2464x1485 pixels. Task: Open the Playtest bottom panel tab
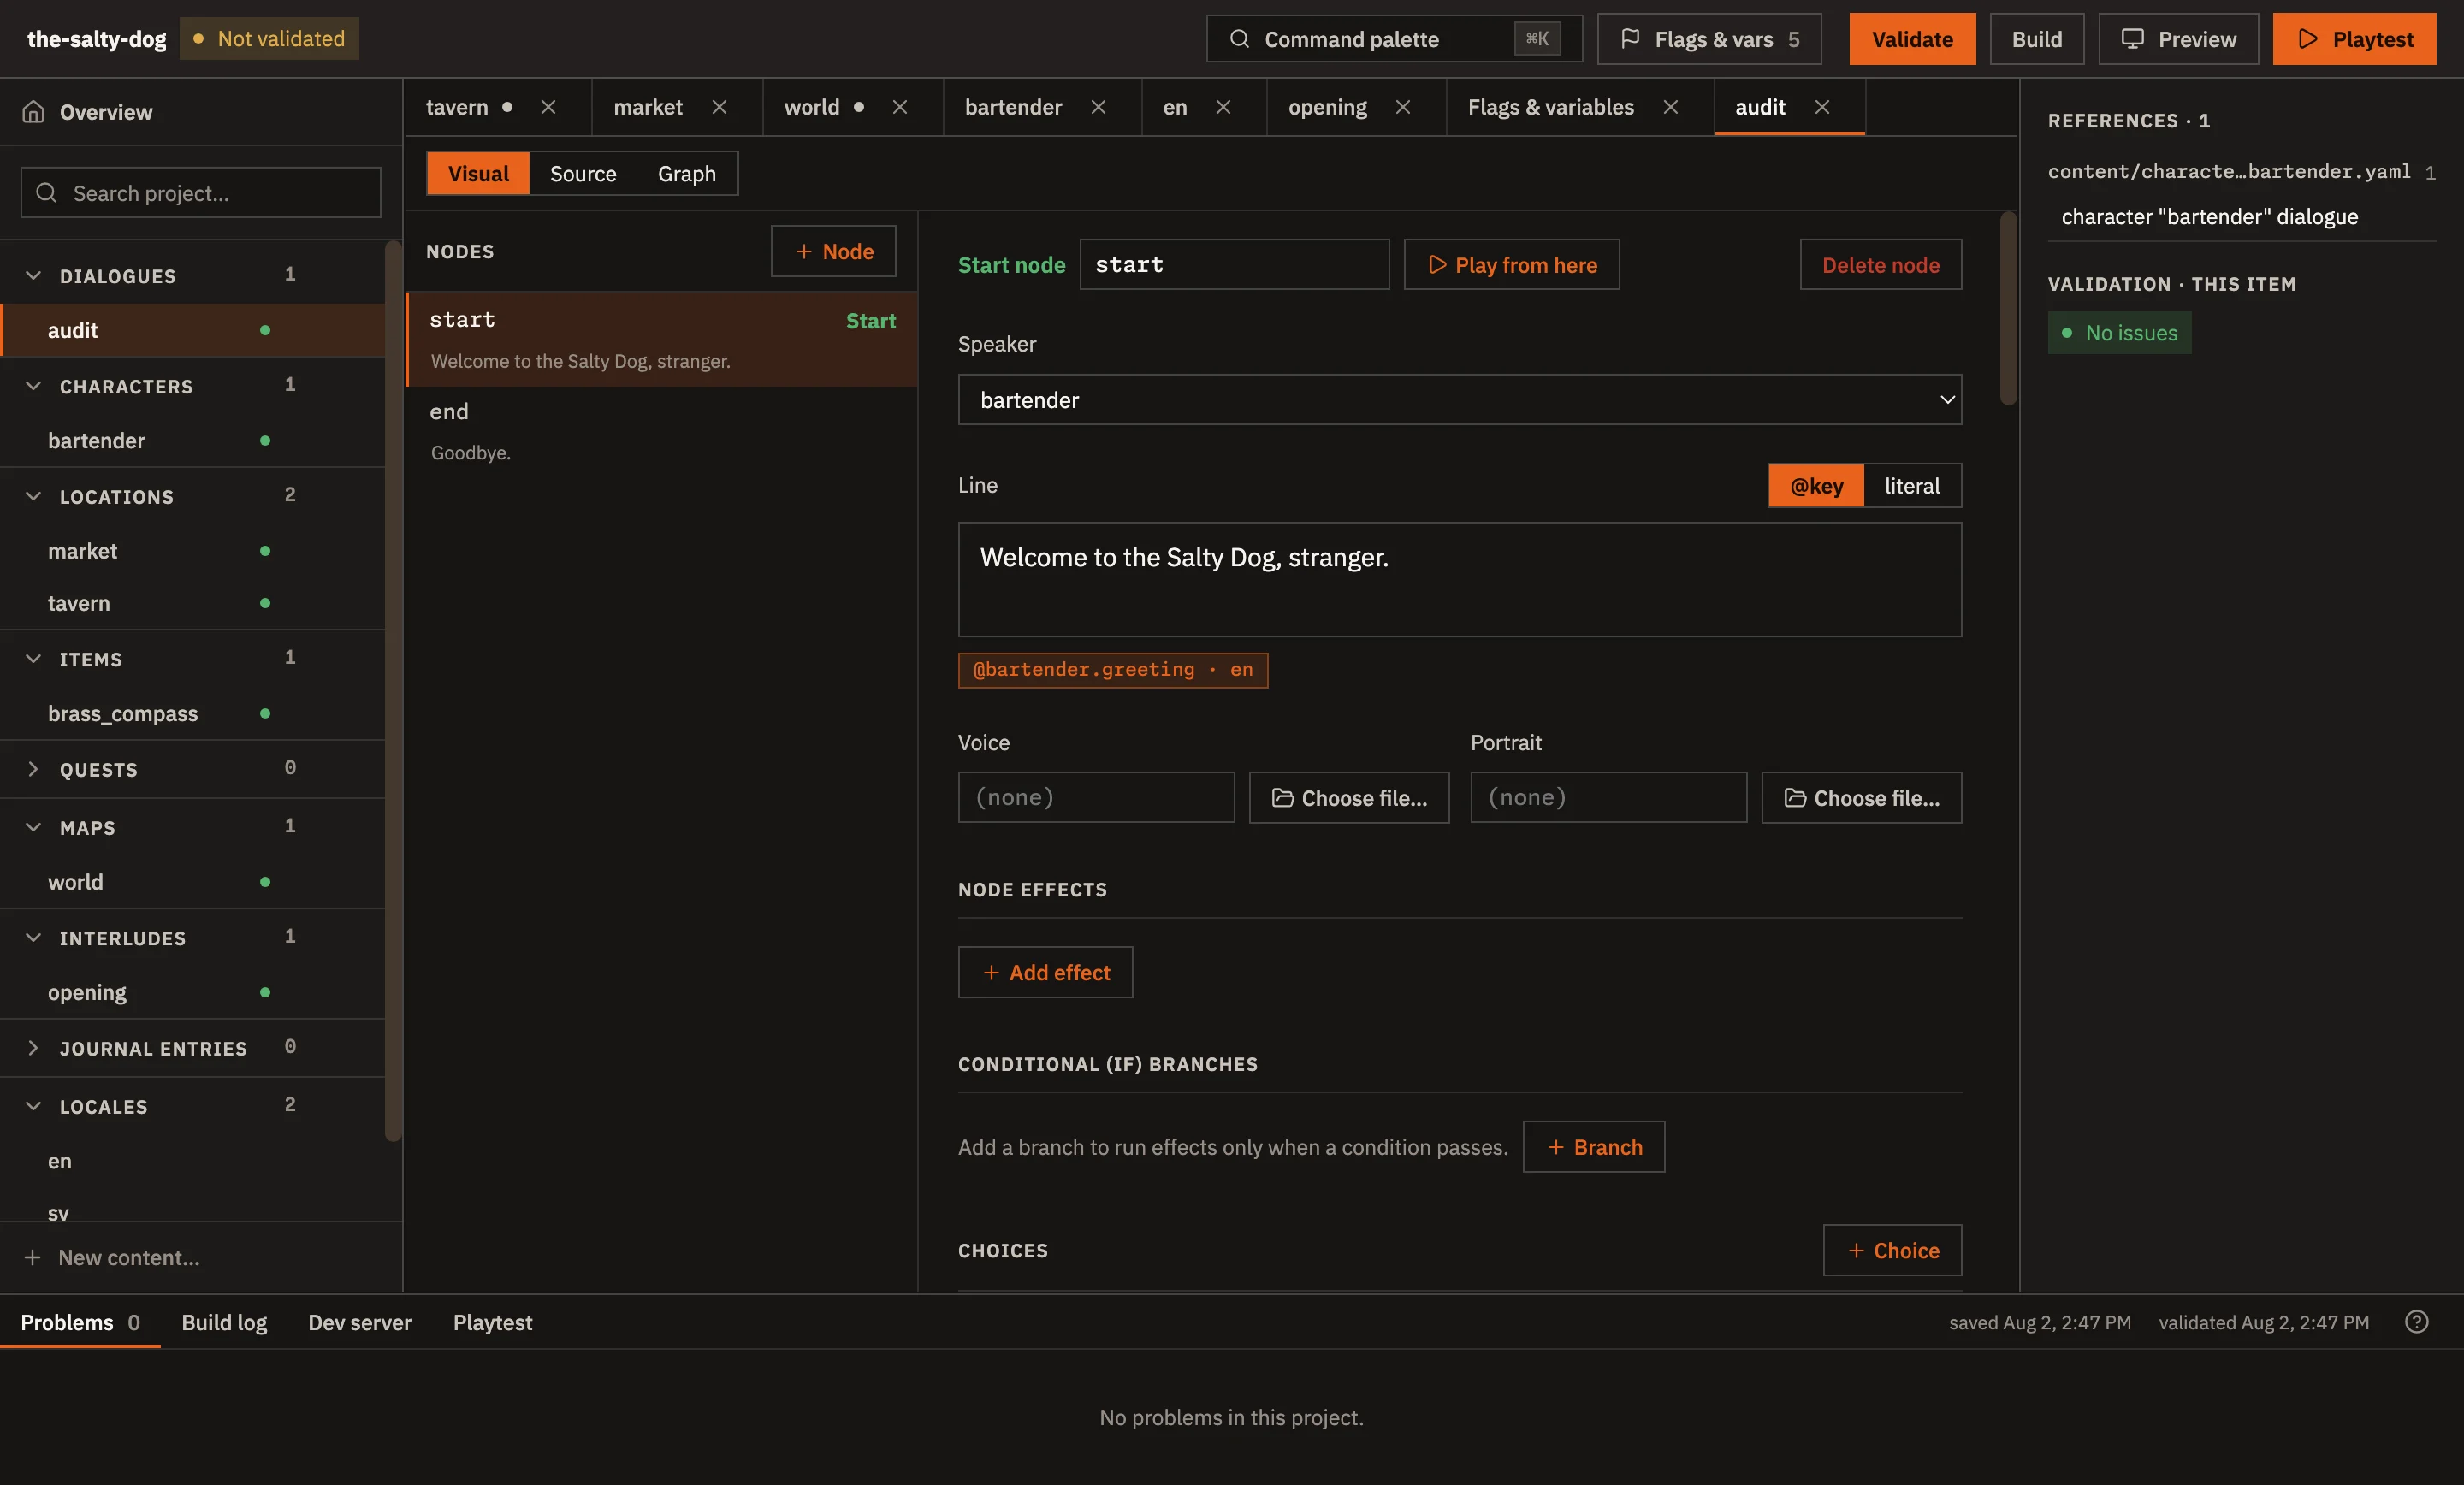(493, 1322)
